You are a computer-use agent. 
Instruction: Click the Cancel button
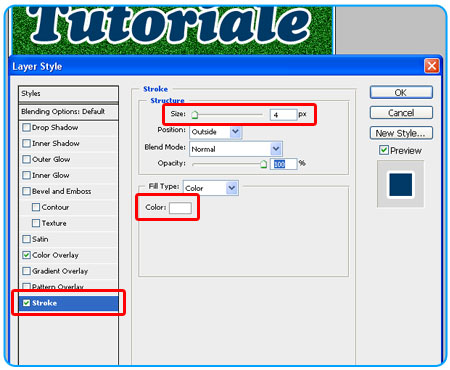point(401,113)
